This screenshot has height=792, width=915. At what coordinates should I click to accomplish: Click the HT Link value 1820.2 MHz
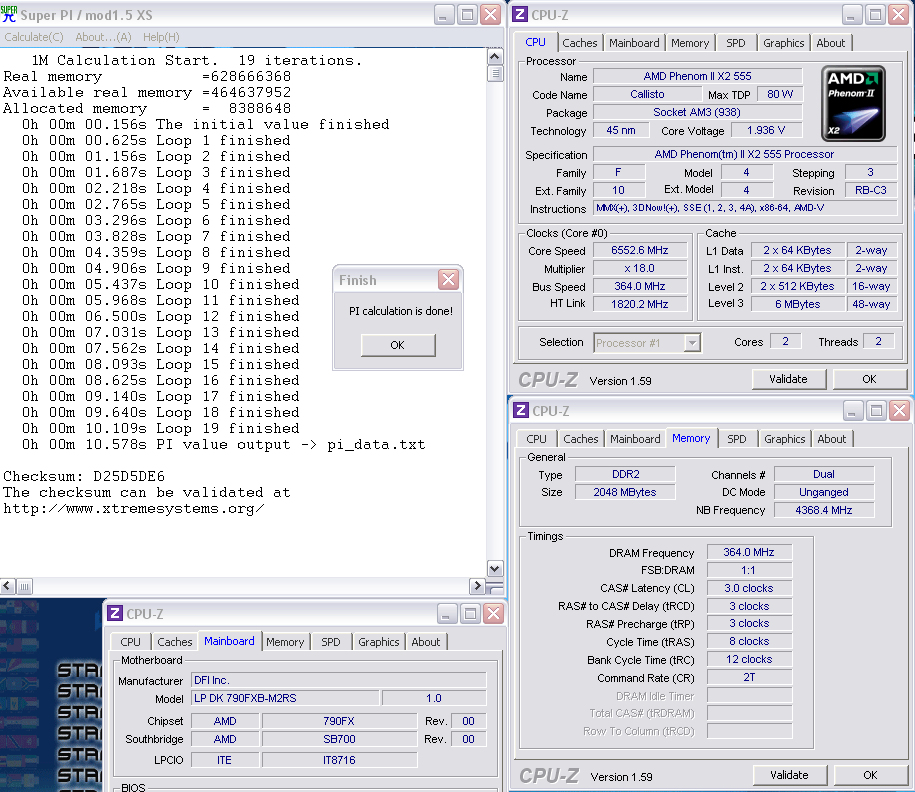tap(640, 304)
